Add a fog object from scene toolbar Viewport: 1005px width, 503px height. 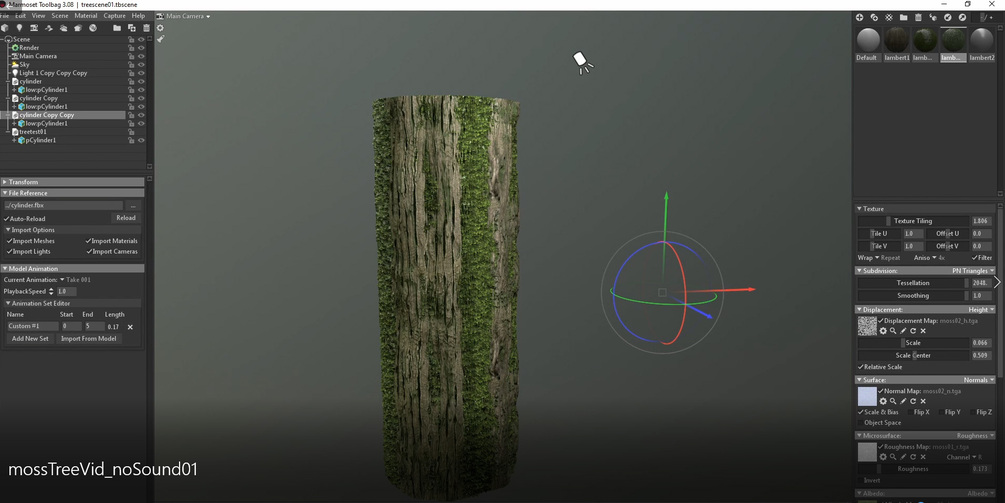(x=63, y=28)
